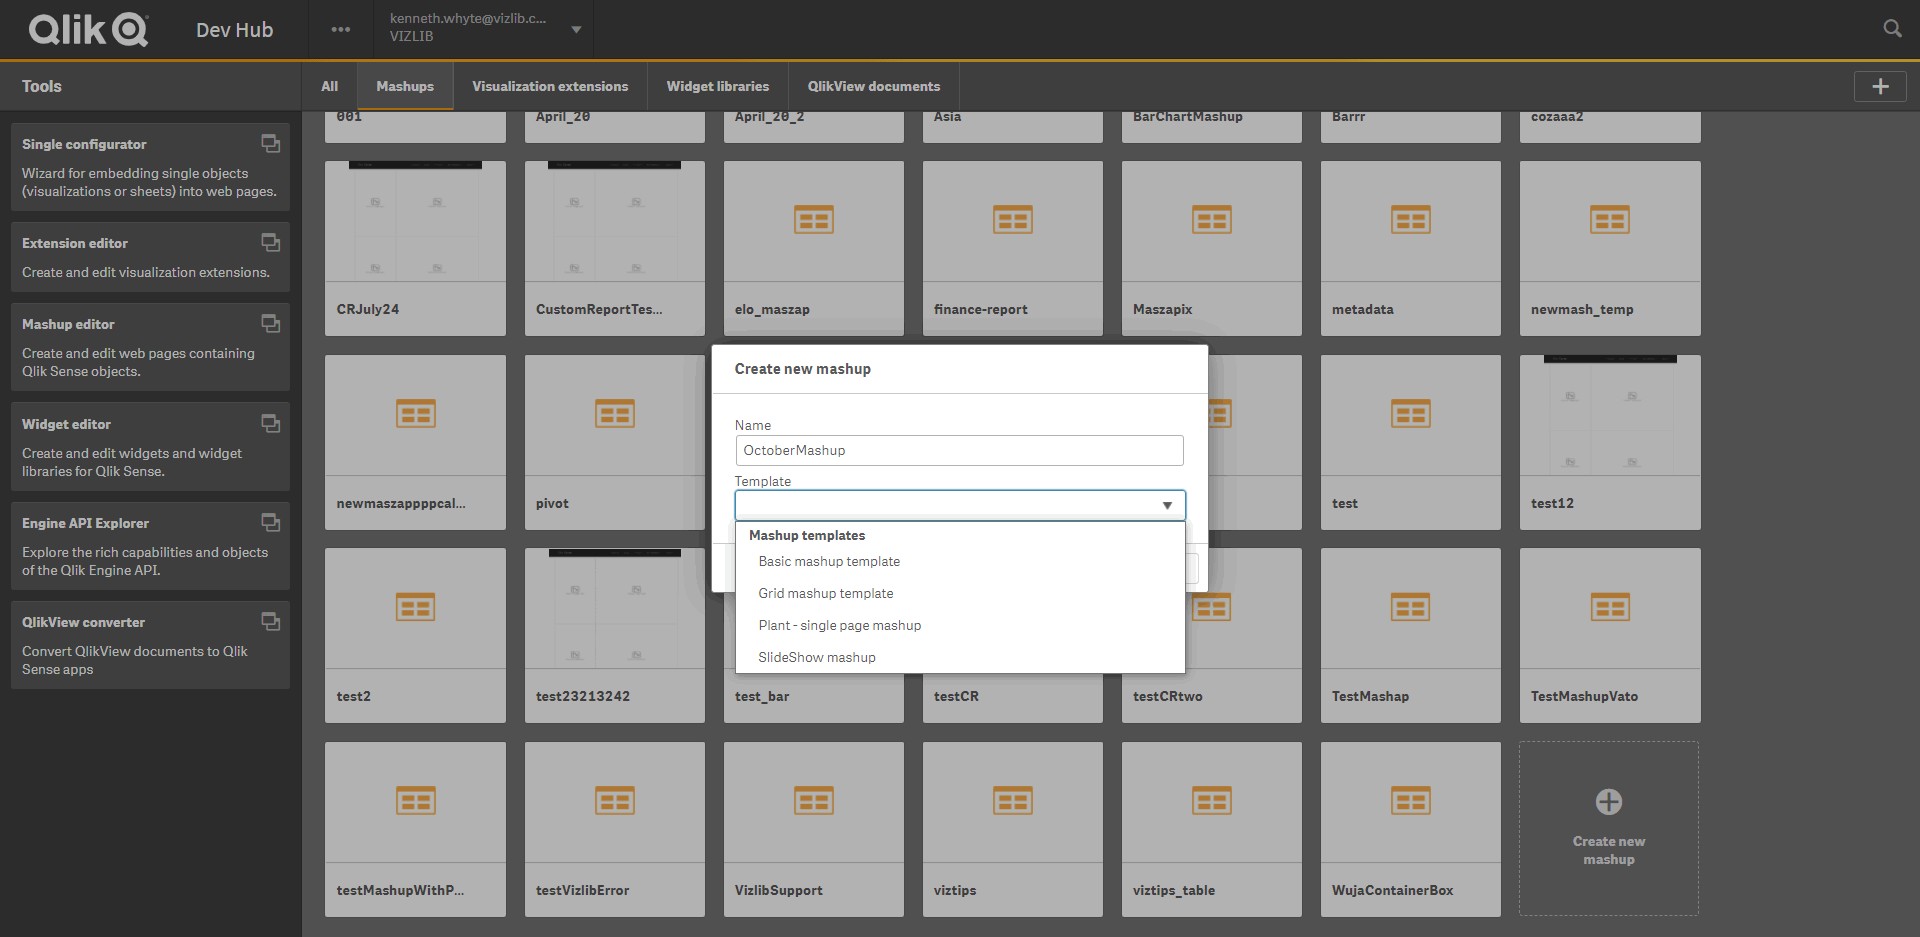Expand the user account dropdown arrow

pos(576,30)
